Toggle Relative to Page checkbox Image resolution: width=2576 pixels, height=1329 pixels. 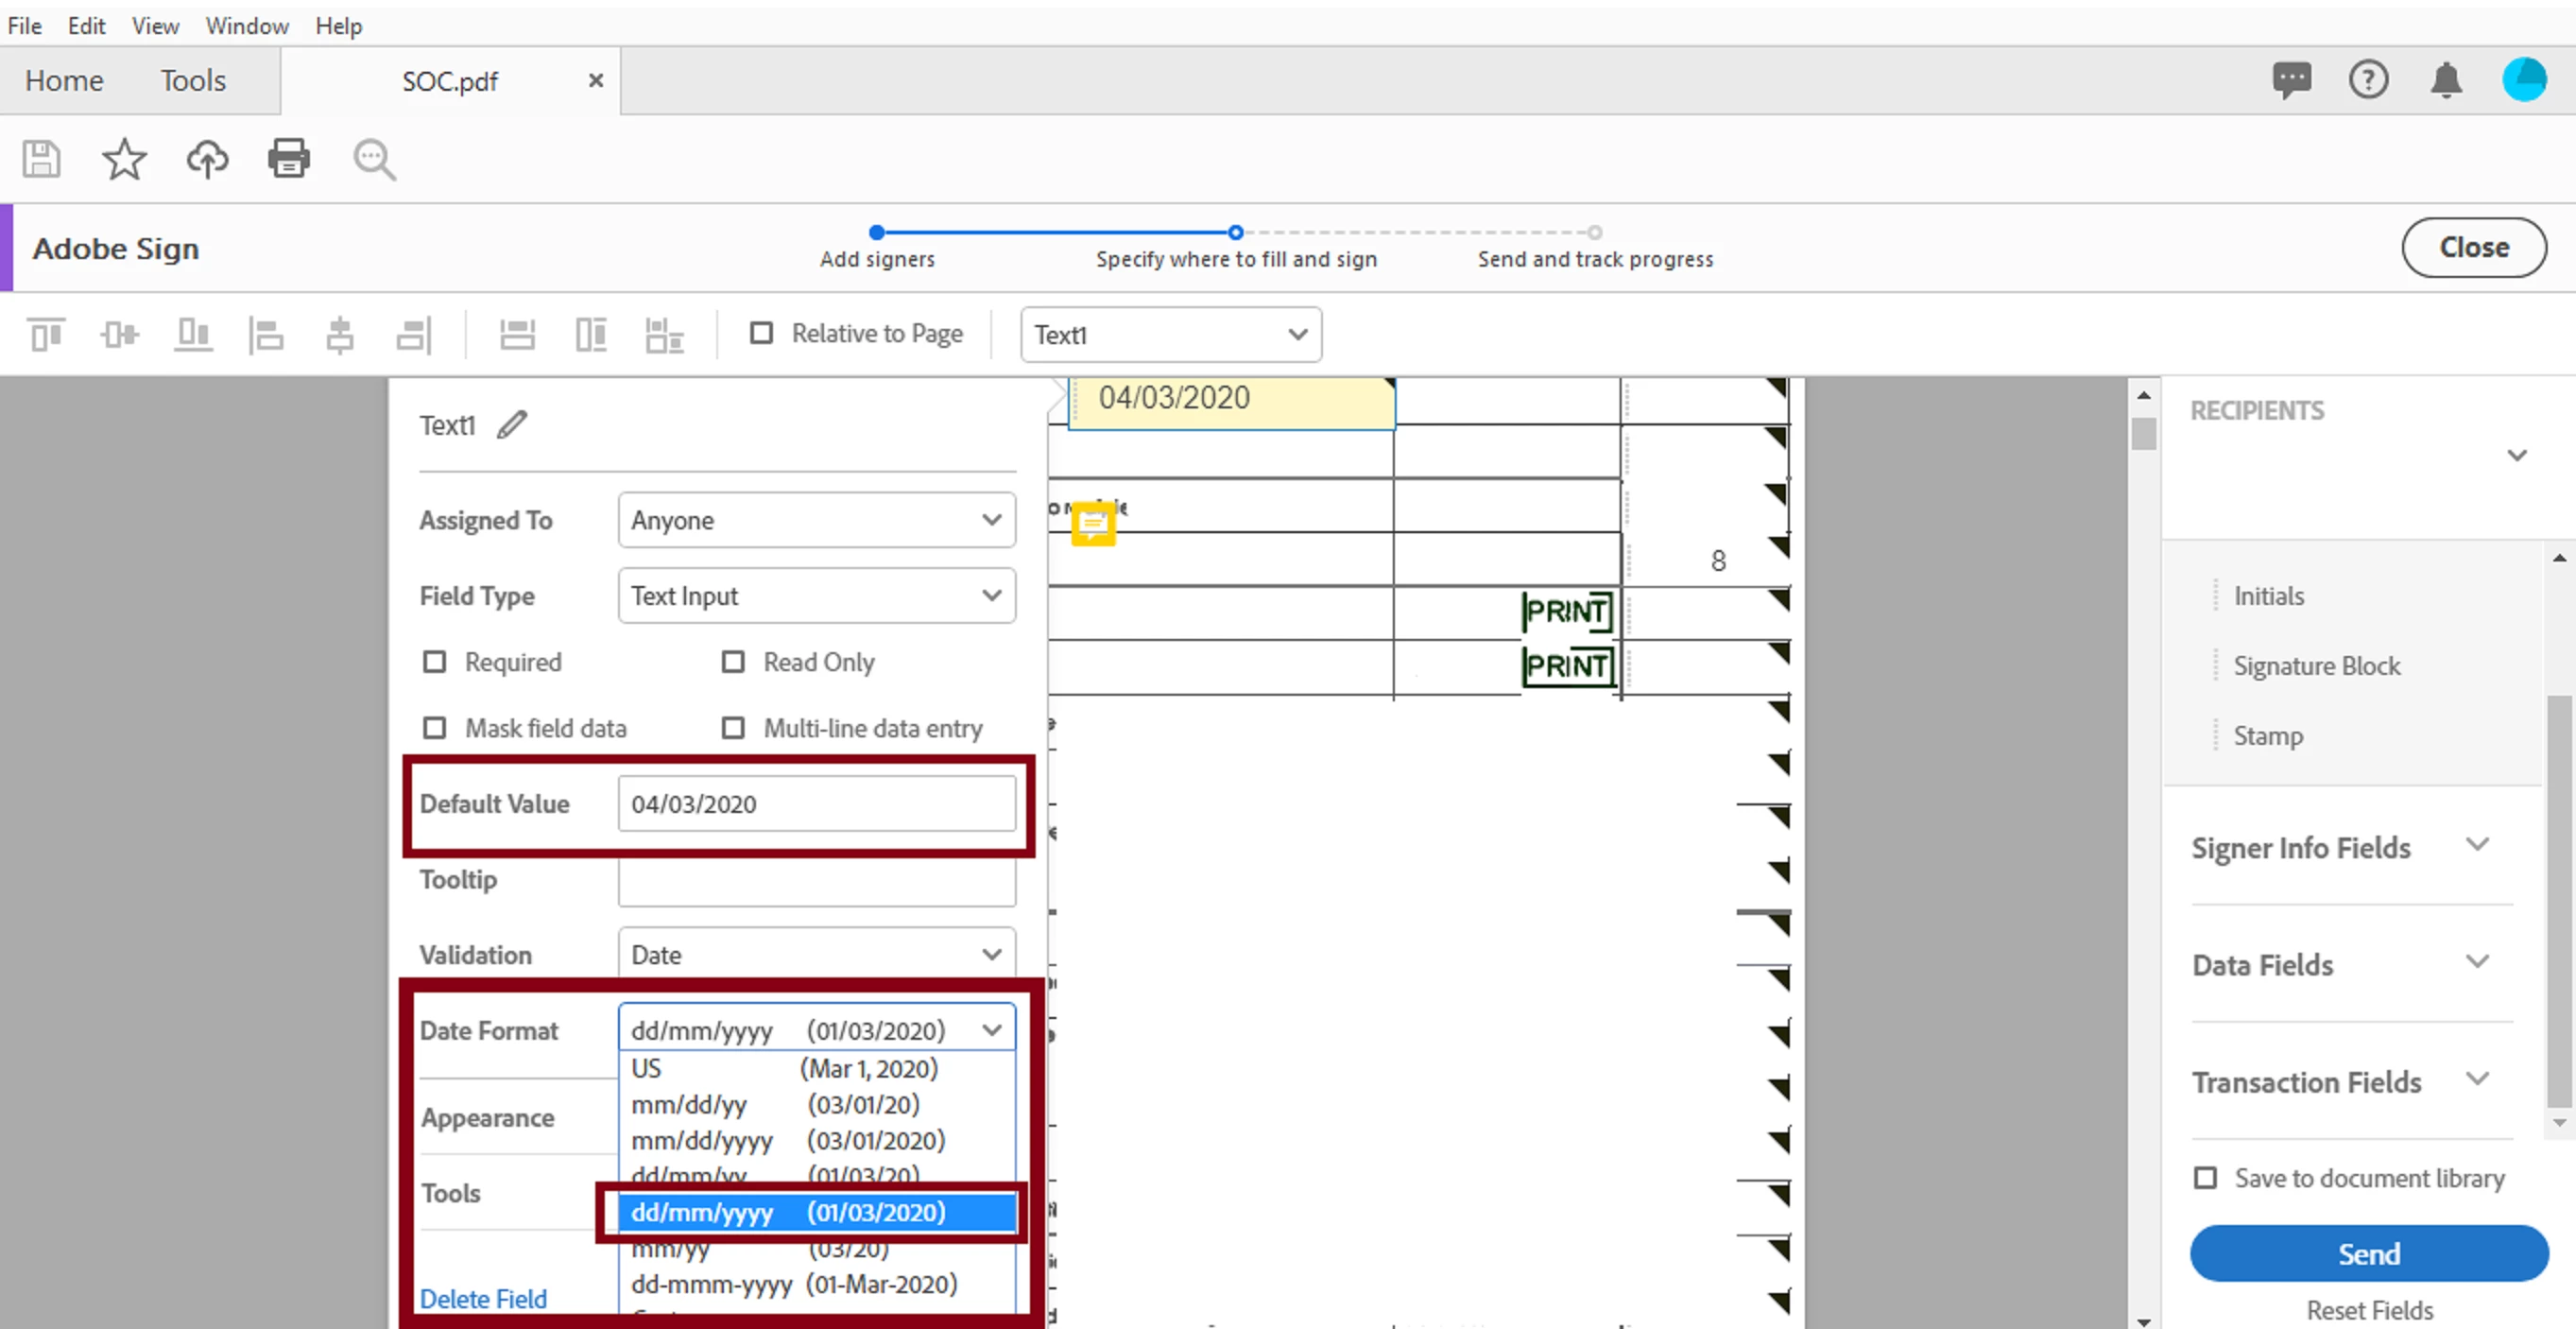point(761,333)
